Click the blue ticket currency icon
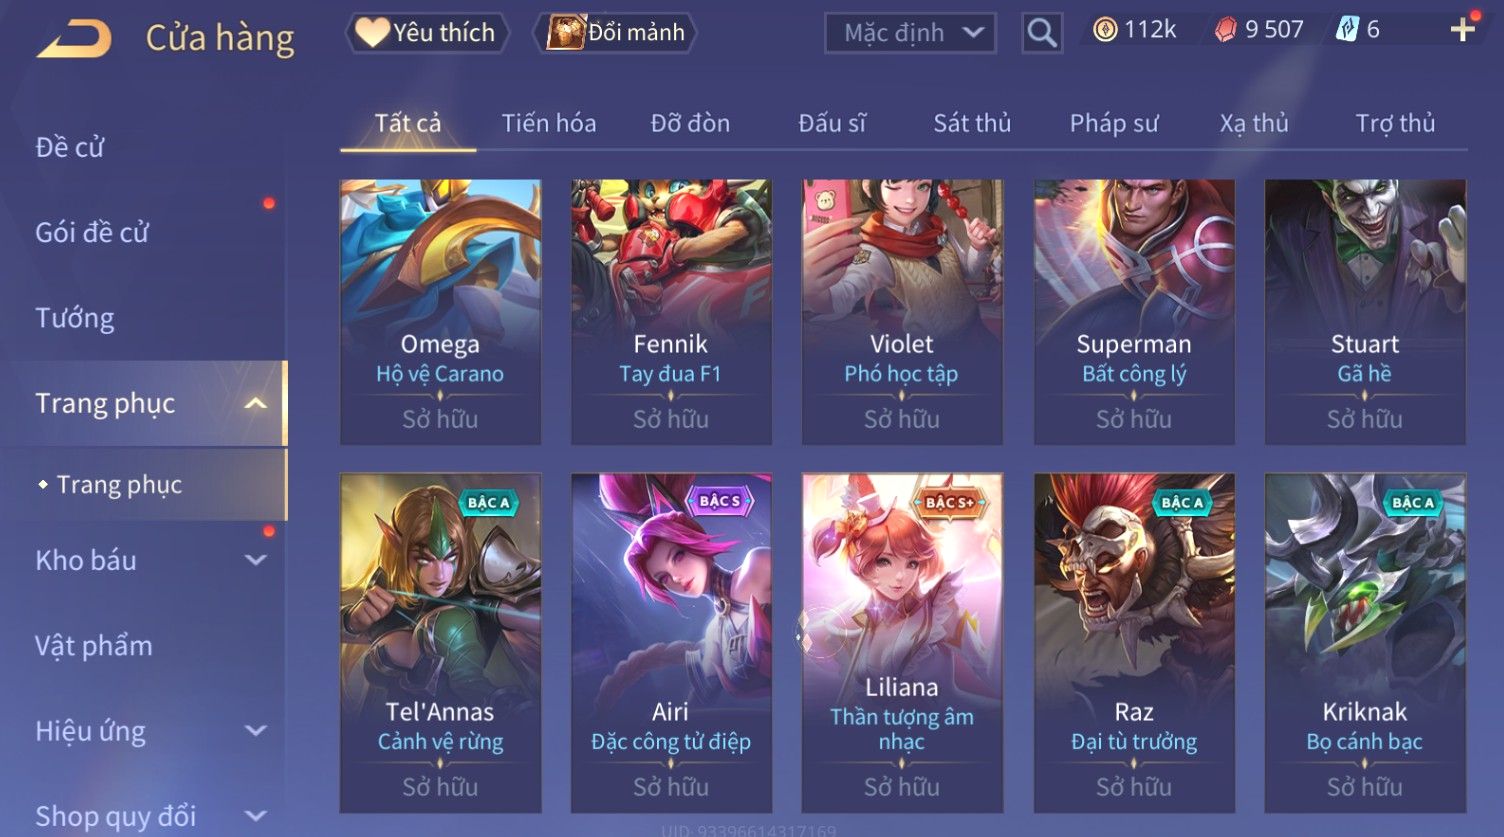The height and width of the screenshot is (837, 1504). (x=1347, y=30)
